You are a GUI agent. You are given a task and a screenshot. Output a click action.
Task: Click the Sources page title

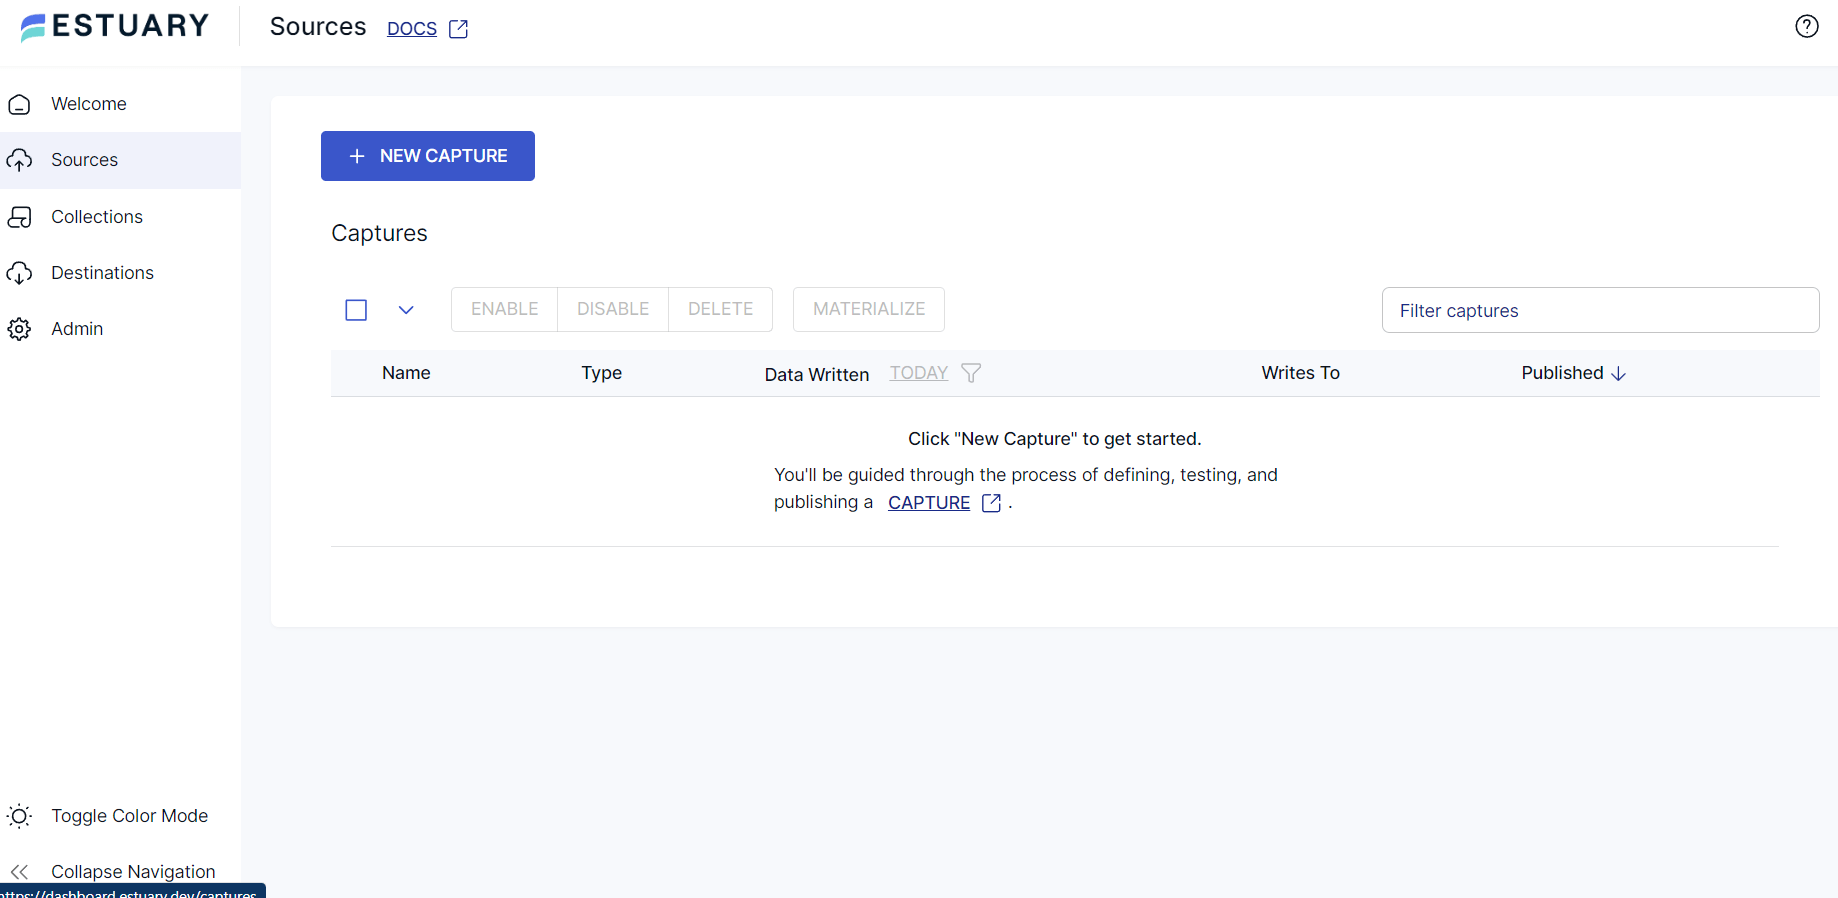(318, 27)
